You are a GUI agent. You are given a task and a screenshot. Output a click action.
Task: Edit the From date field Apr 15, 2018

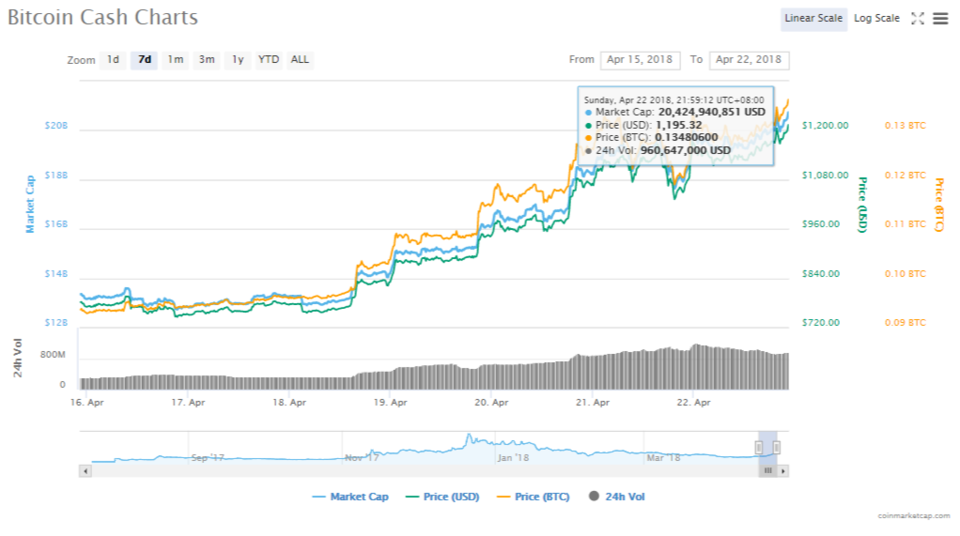[640, 60]
